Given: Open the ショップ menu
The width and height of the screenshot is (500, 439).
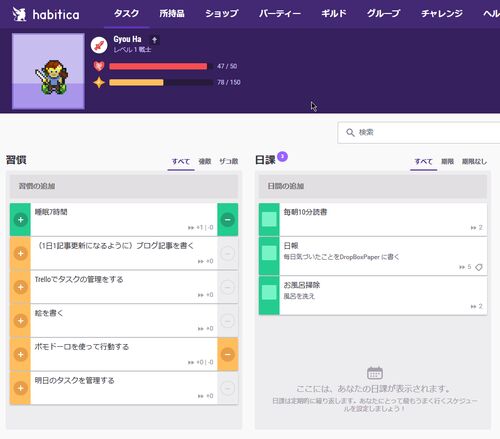Looking at the screenshot, I should [221, 14].
